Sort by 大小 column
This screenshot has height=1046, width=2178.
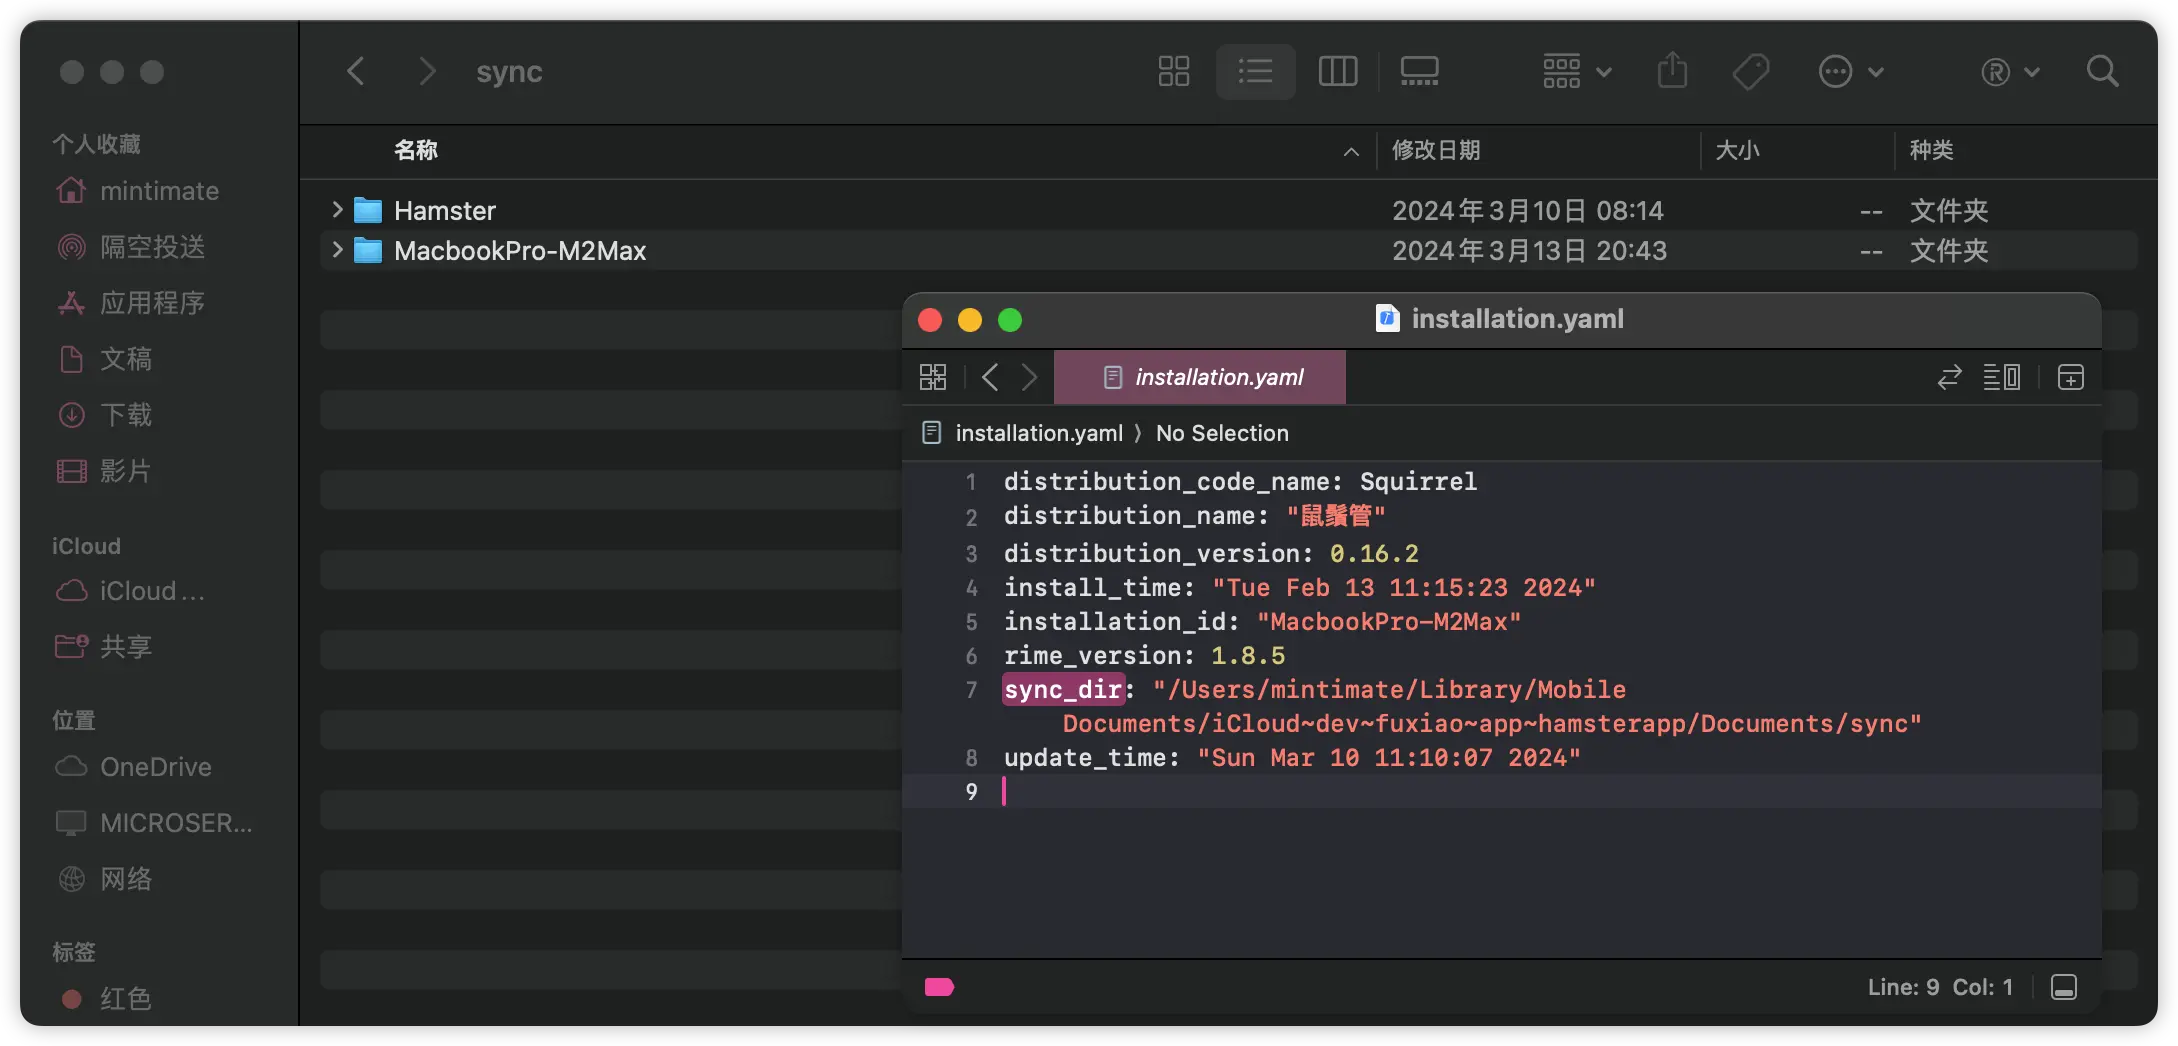(x=1738, y=150)
